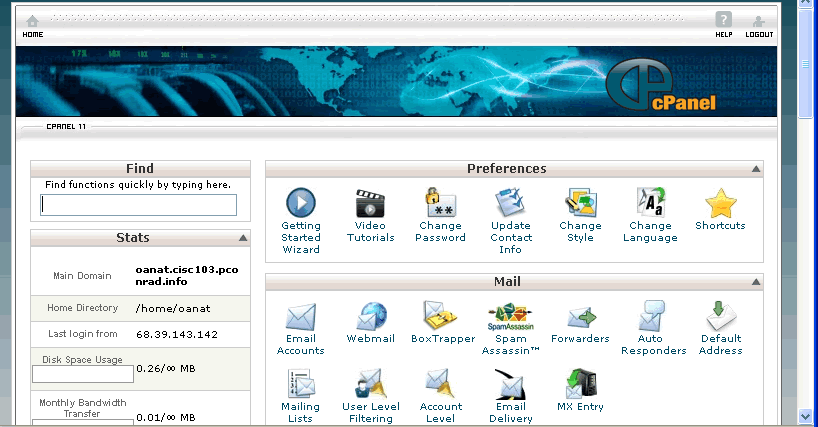Open the Change Language icon

pos(650,202)
